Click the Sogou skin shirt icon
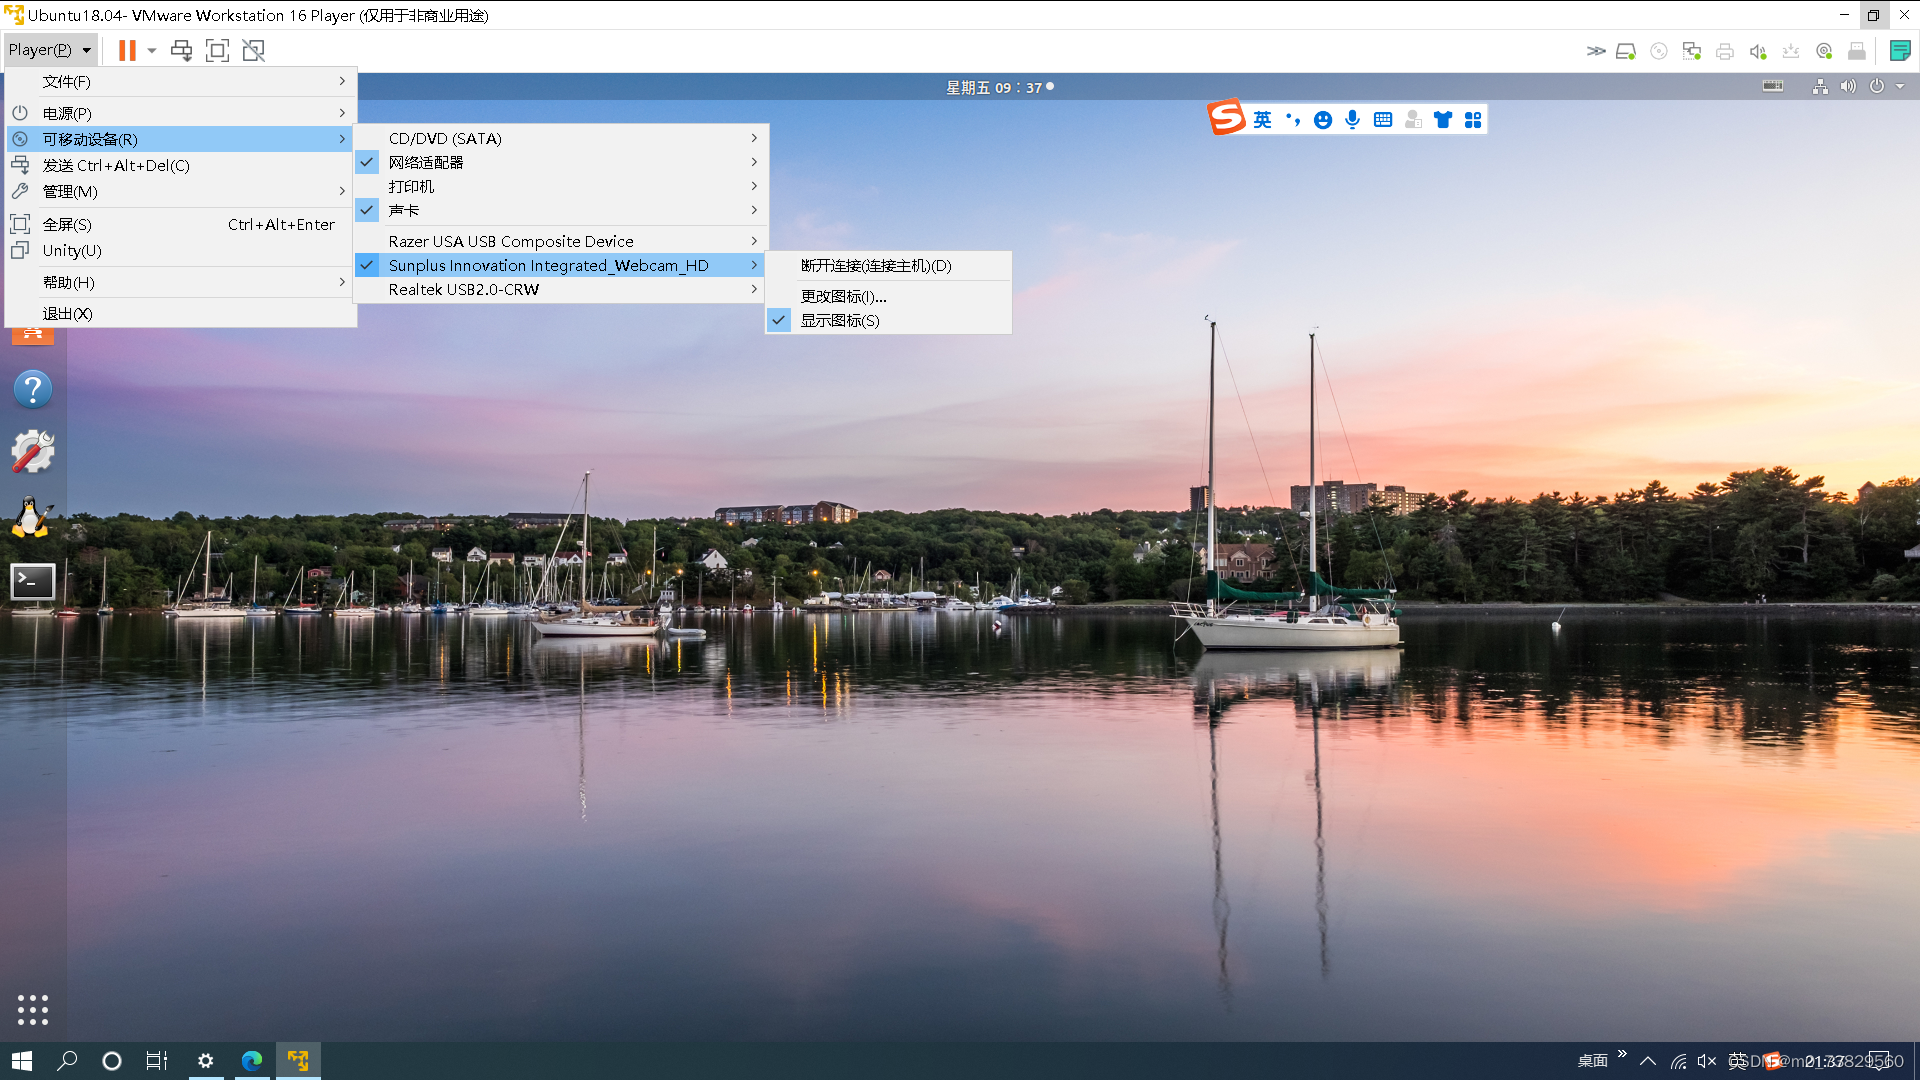 1443,120
